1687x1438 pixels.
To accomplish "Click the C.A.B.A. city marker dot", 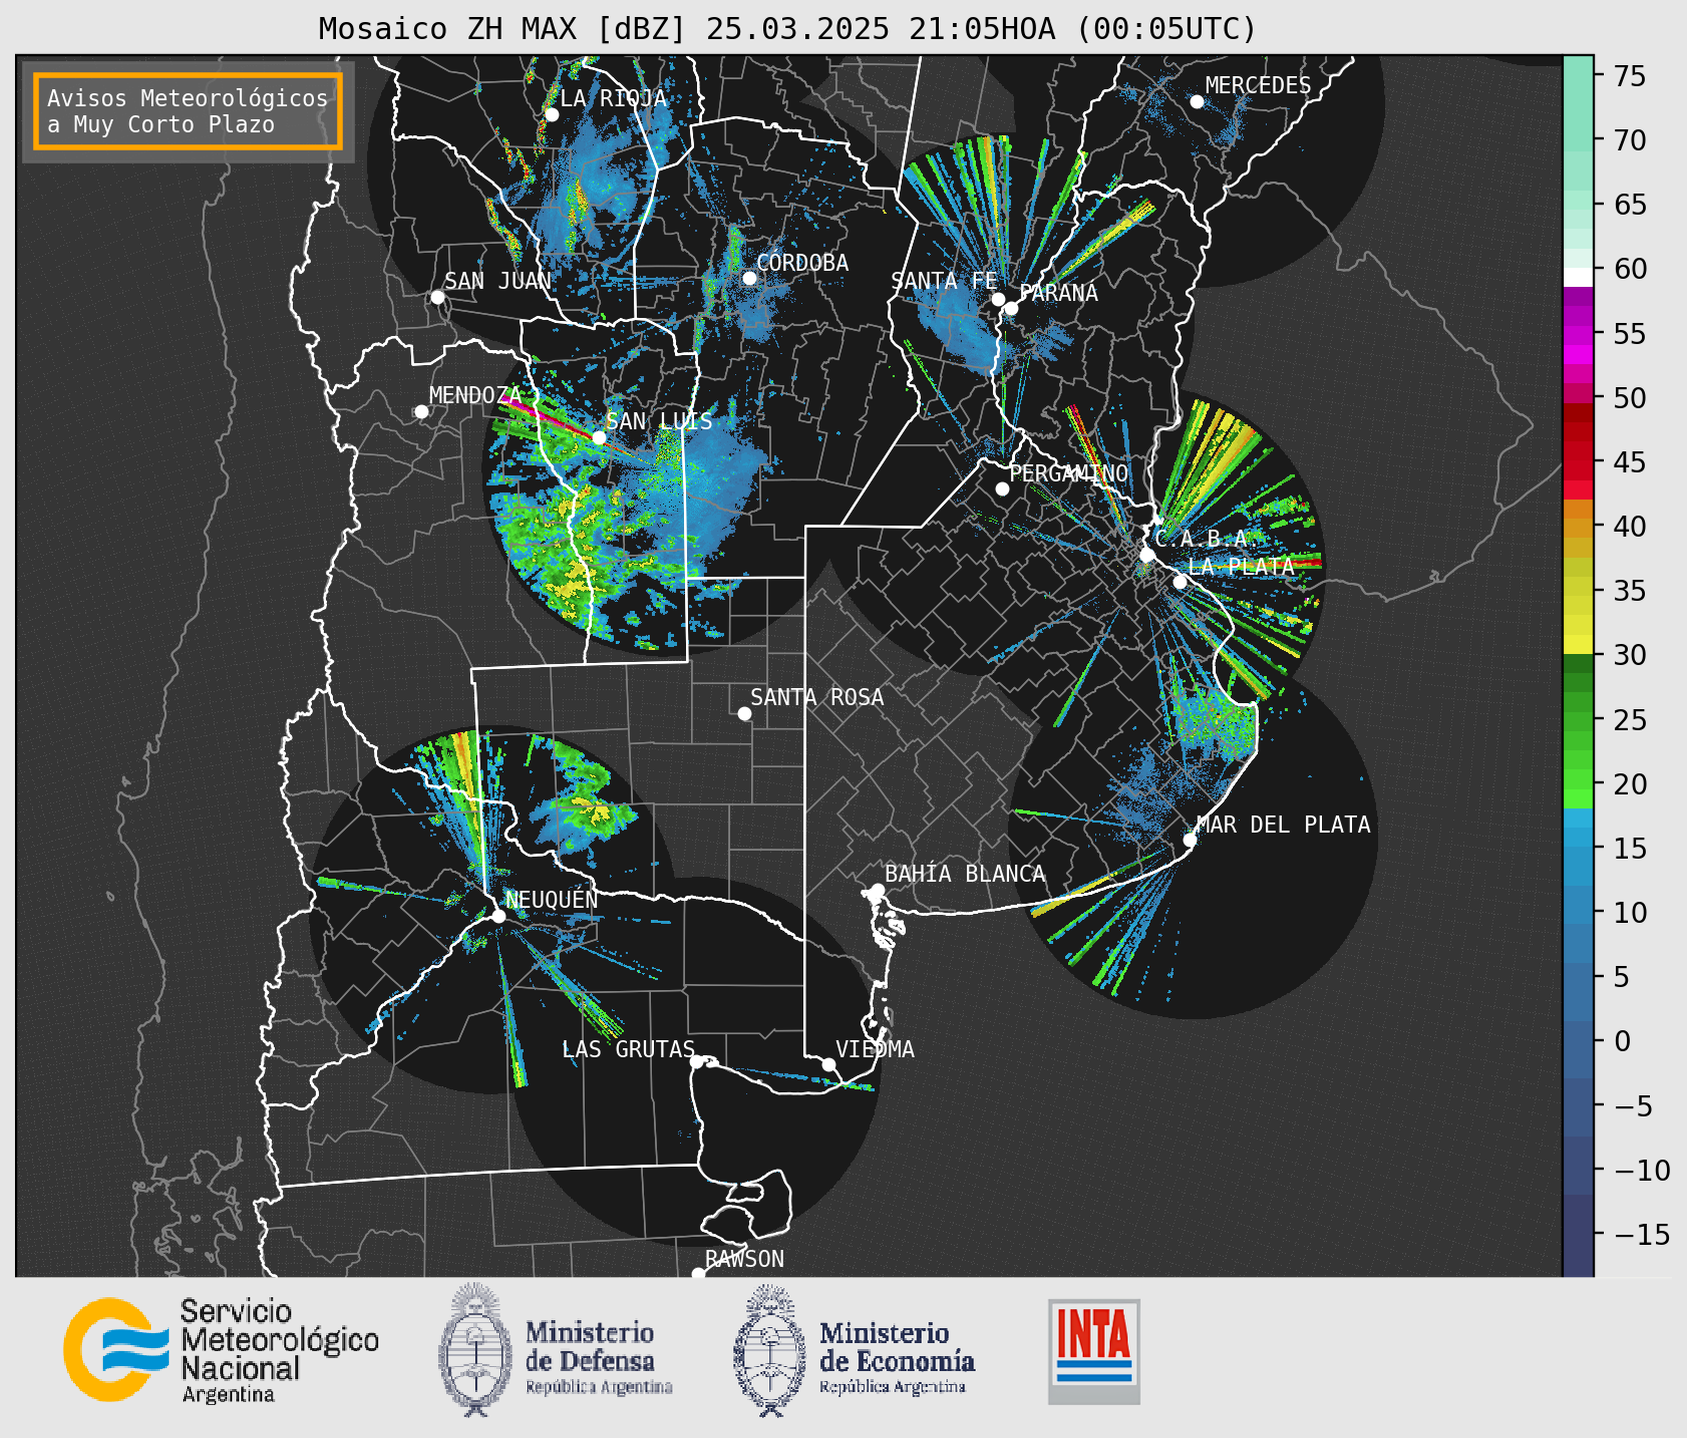I will (x=1148, y=555).
